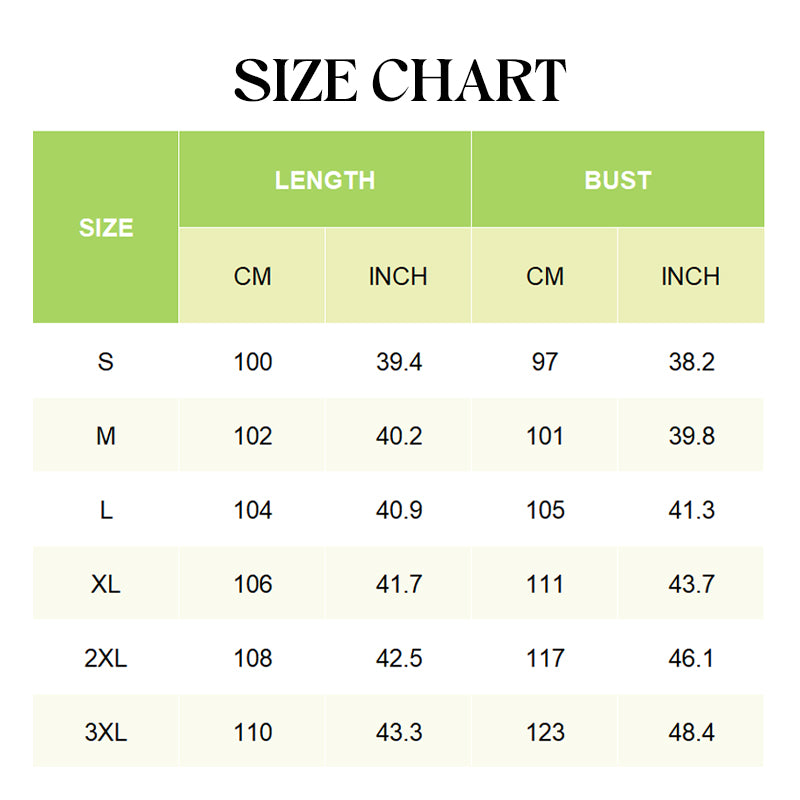Select the 123 cm bust cell
Screen dimensions: 800x800
click(545, 732)
